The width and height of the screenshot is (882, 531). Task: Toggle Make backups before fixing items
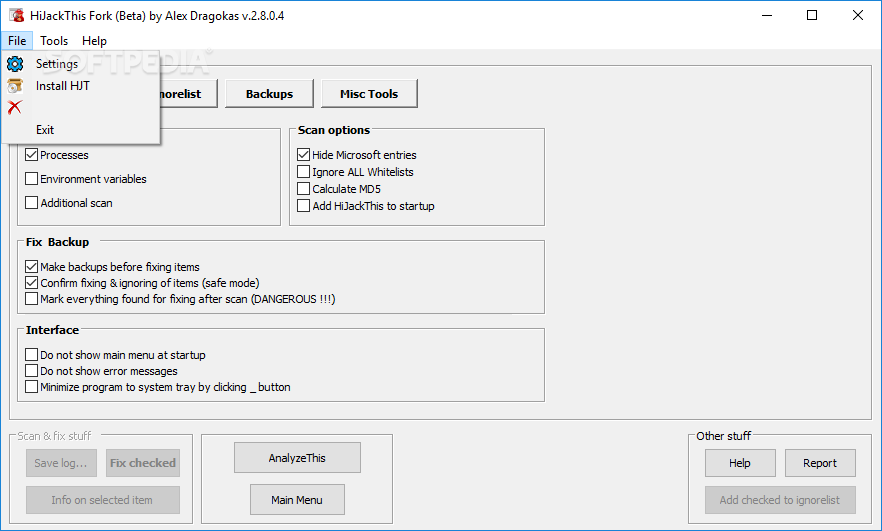click(32, 267)
